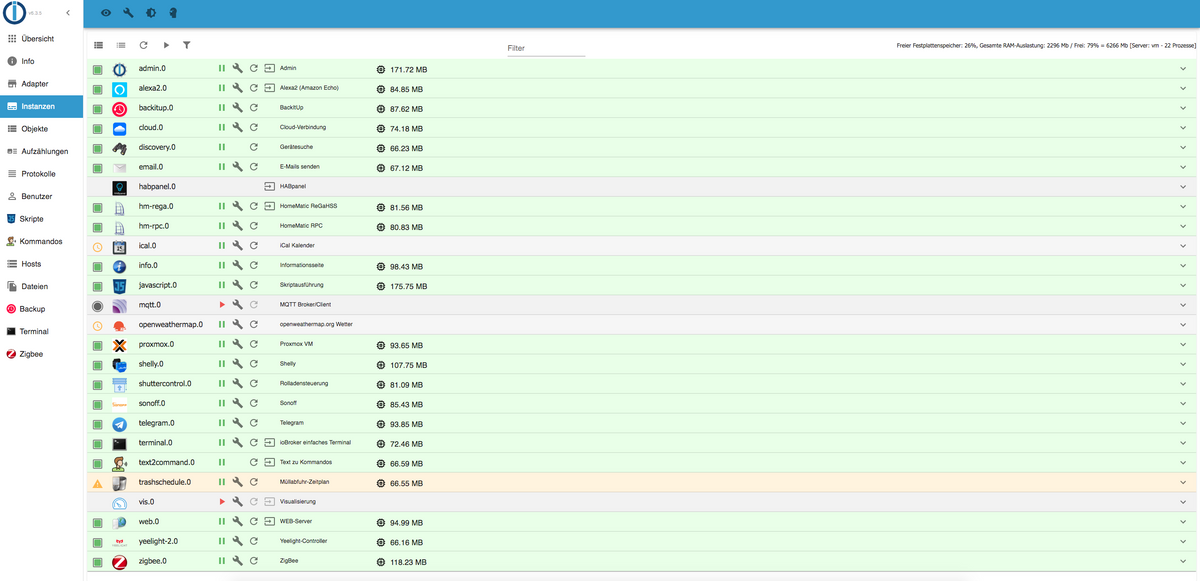Select Skripte in the sidebar
The width and height of the screenshot is (1200, 581).
[x=42, y=219]
